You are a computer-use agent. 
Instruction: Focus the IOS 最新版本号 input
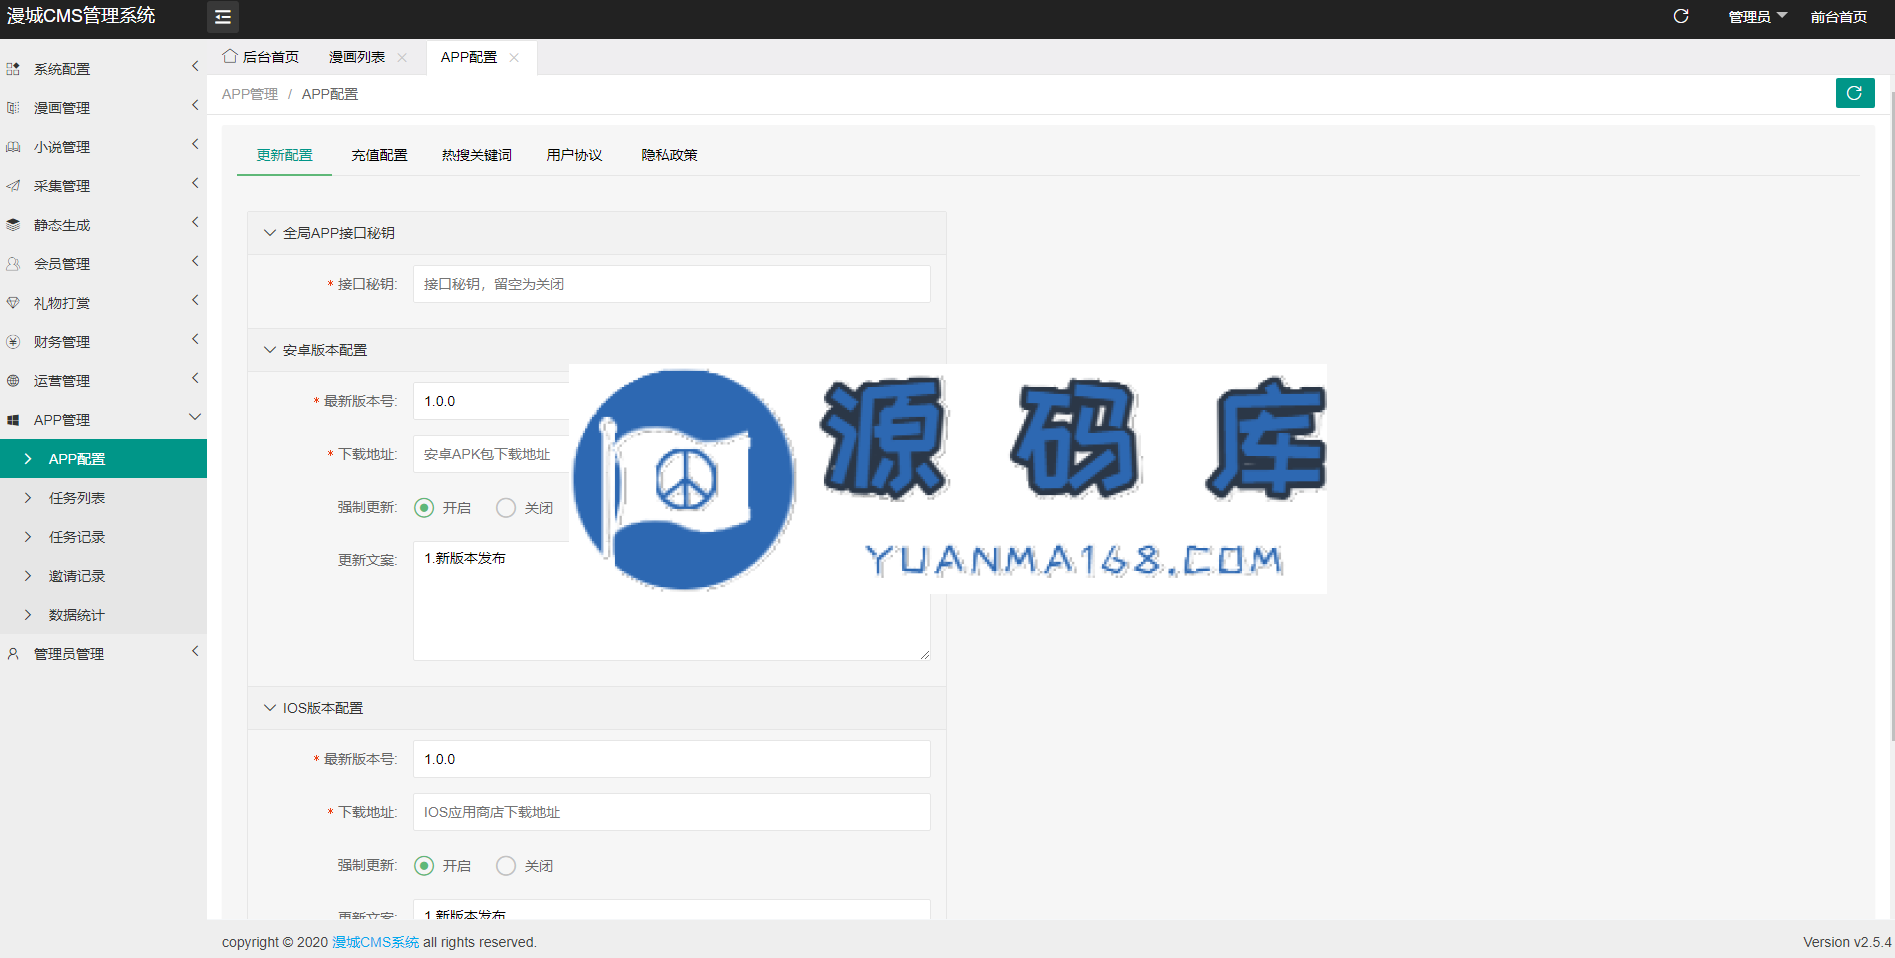(x=672, y=759)
